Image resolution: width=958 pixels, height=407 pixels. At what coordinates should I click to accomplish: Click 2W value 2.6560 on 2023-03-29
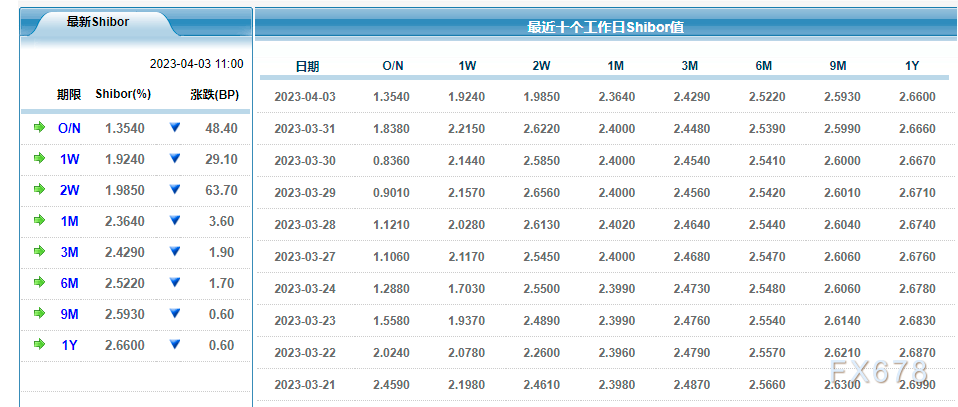tap(541, 192)
